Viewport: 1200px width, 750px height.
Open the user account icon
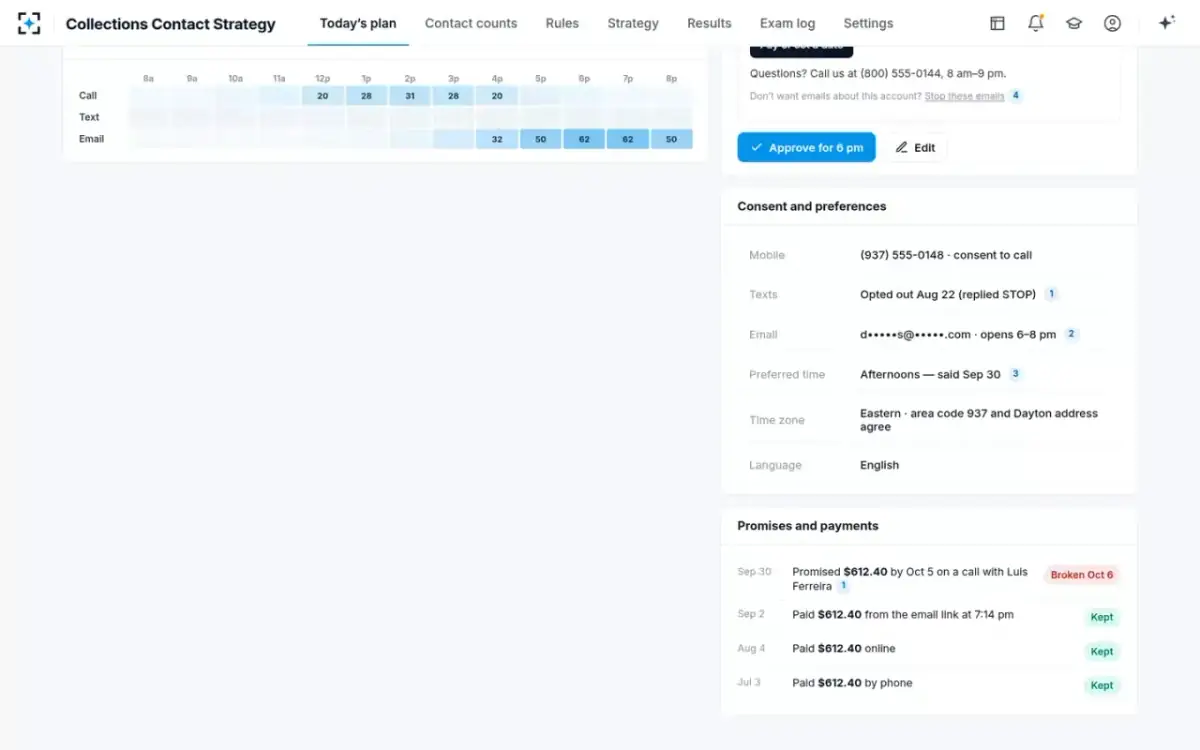click(x=1112, y=23)
